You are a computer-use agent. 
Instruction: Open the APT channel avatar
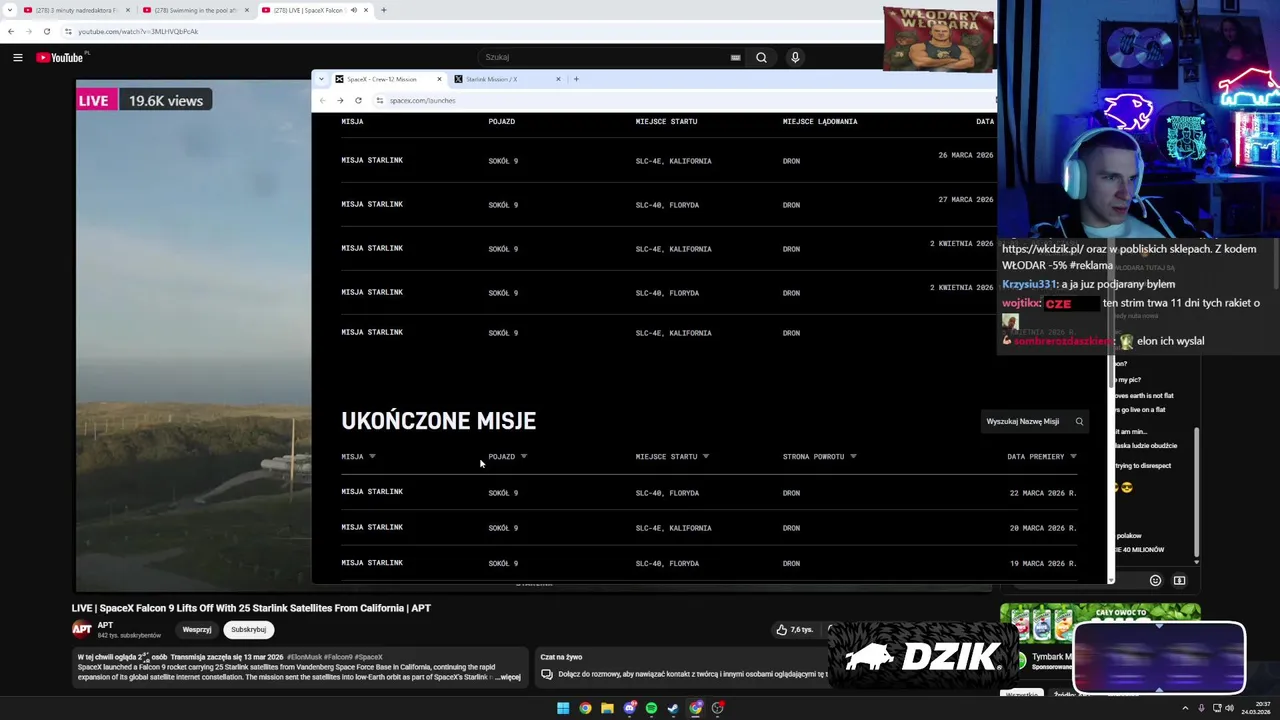pos(82,629)
